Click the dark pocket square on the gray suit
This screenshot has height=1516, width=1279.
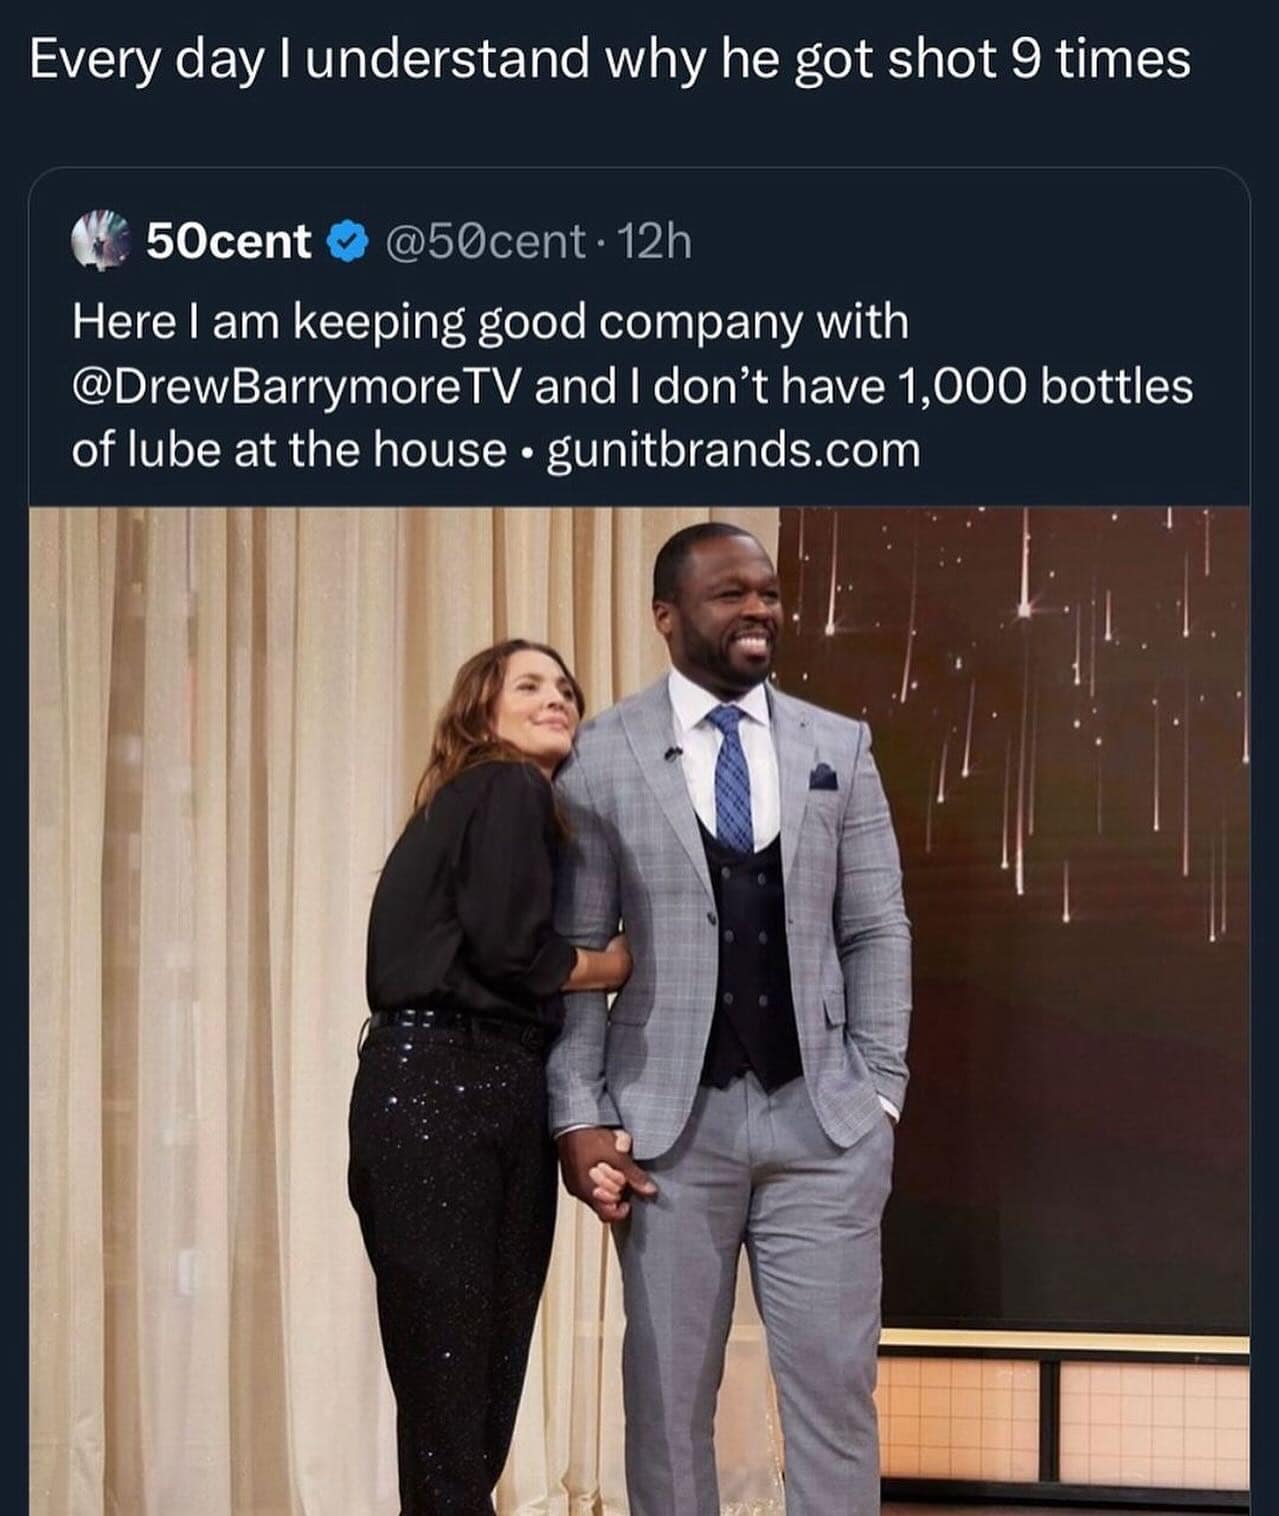pos(822,775)
